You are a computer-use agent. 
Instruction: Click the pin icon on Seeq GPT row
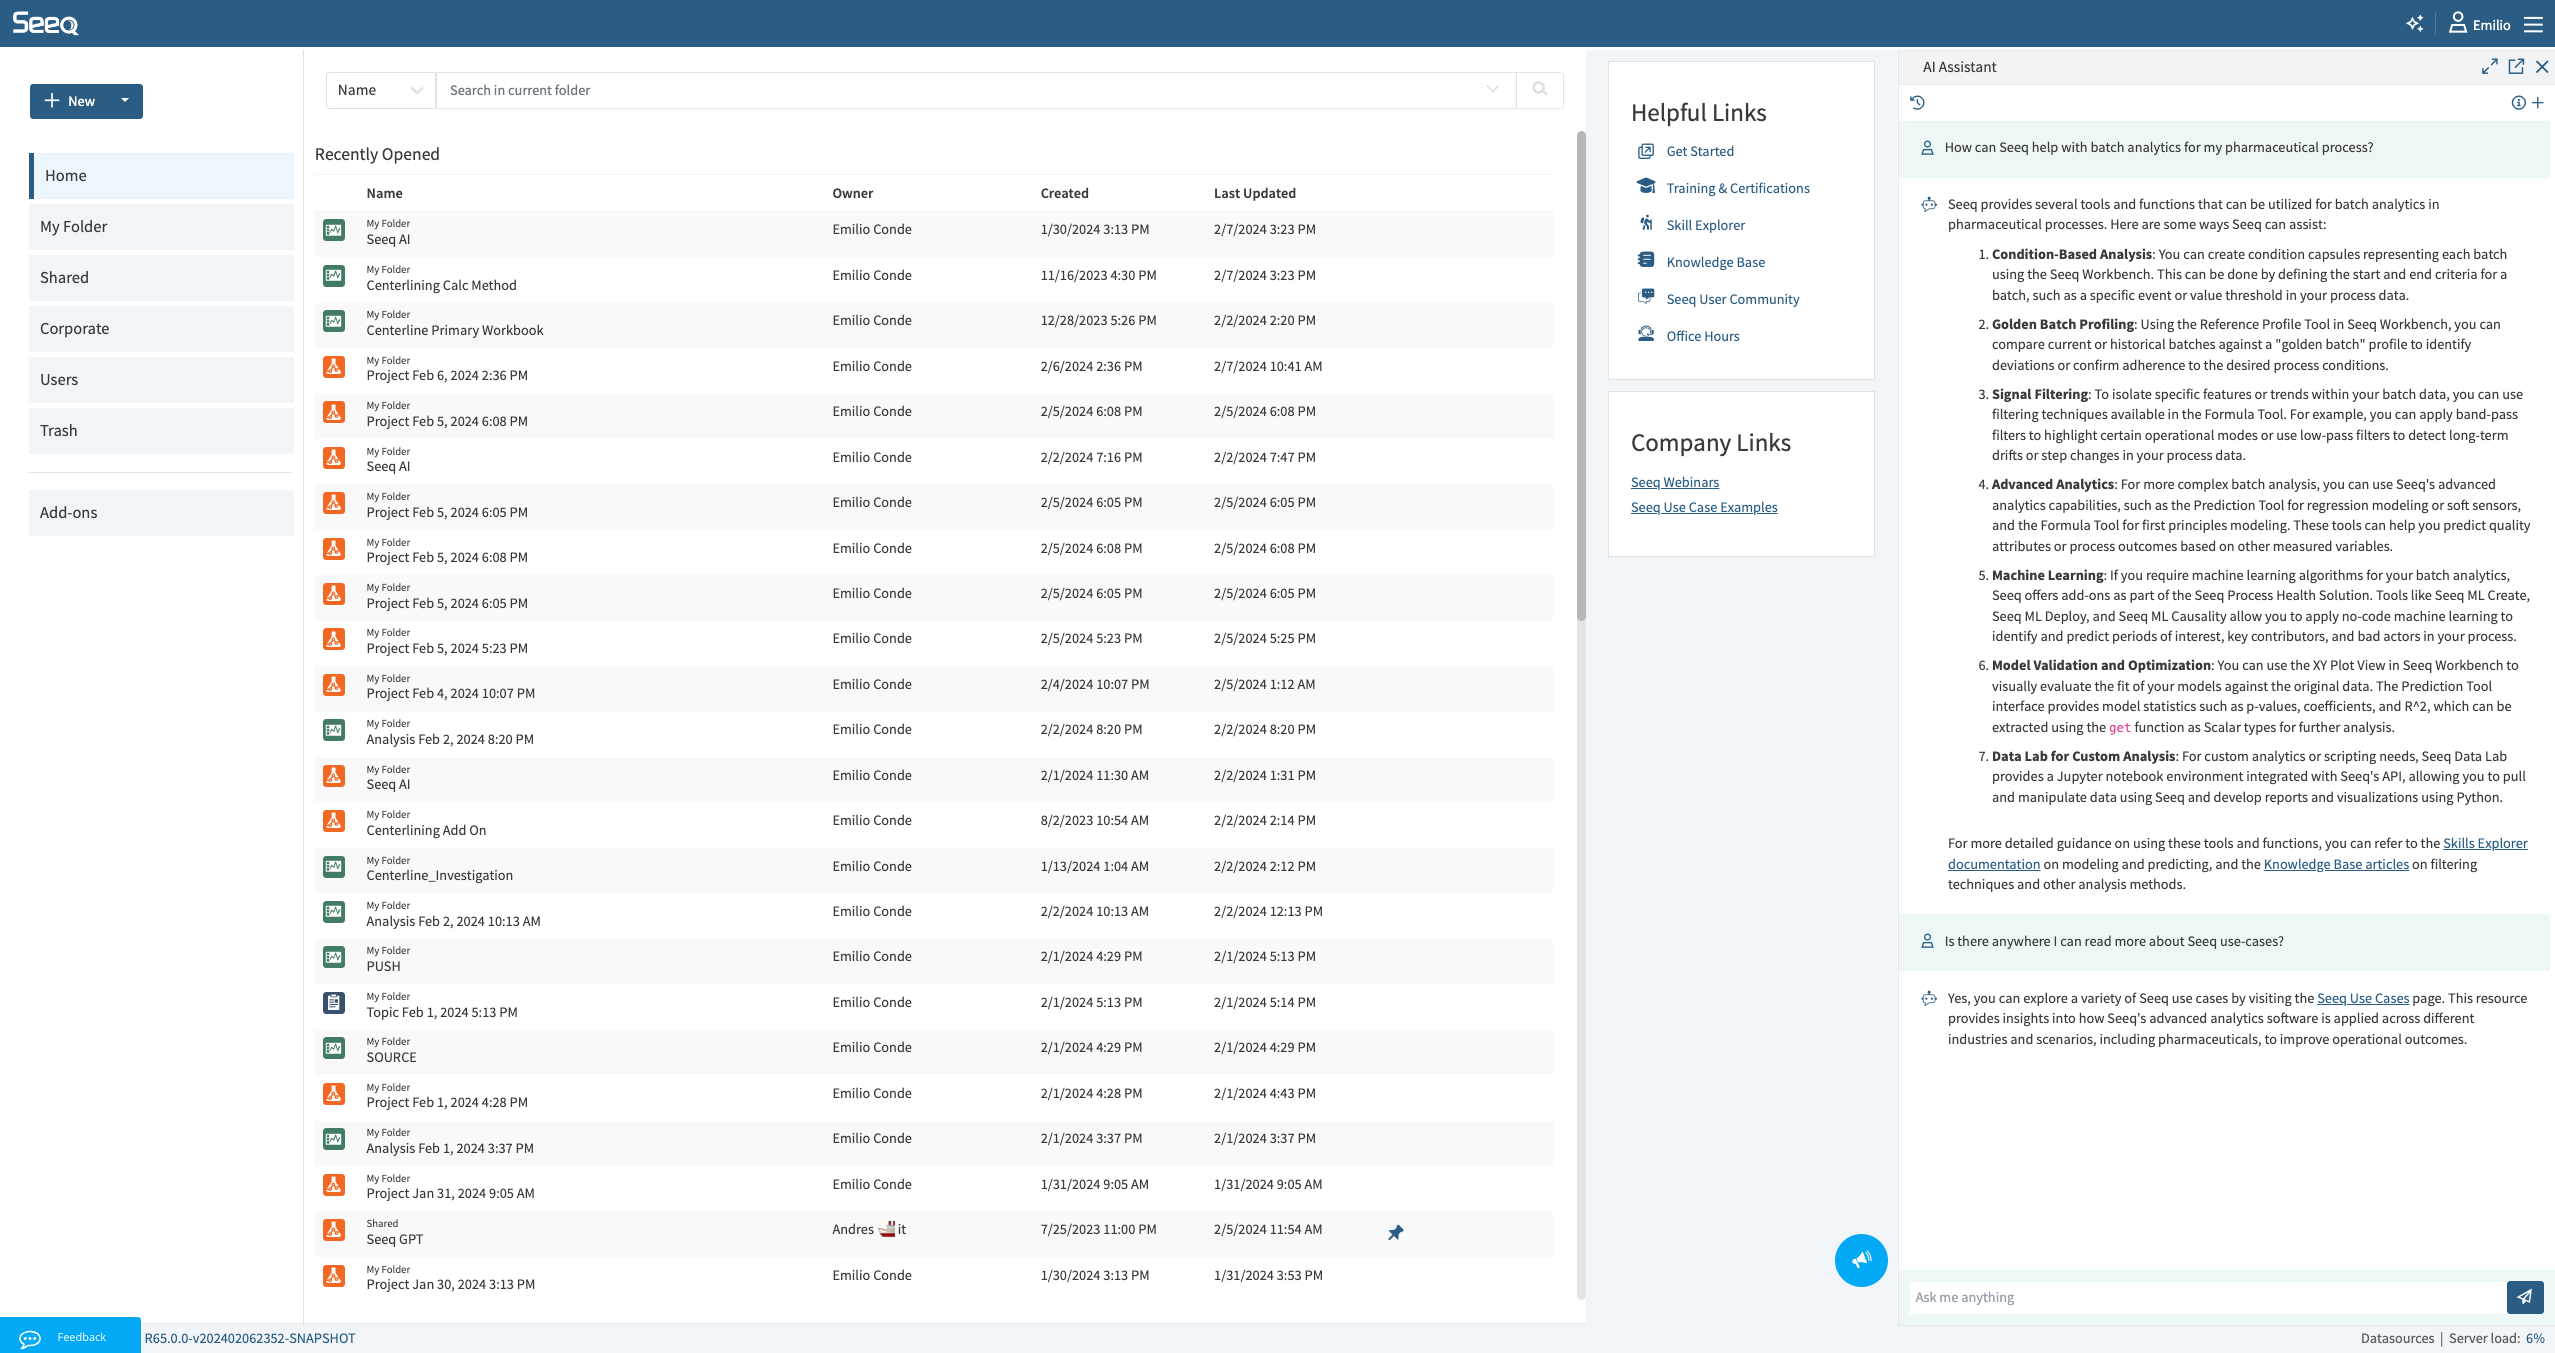(x=1392, y=1231)
